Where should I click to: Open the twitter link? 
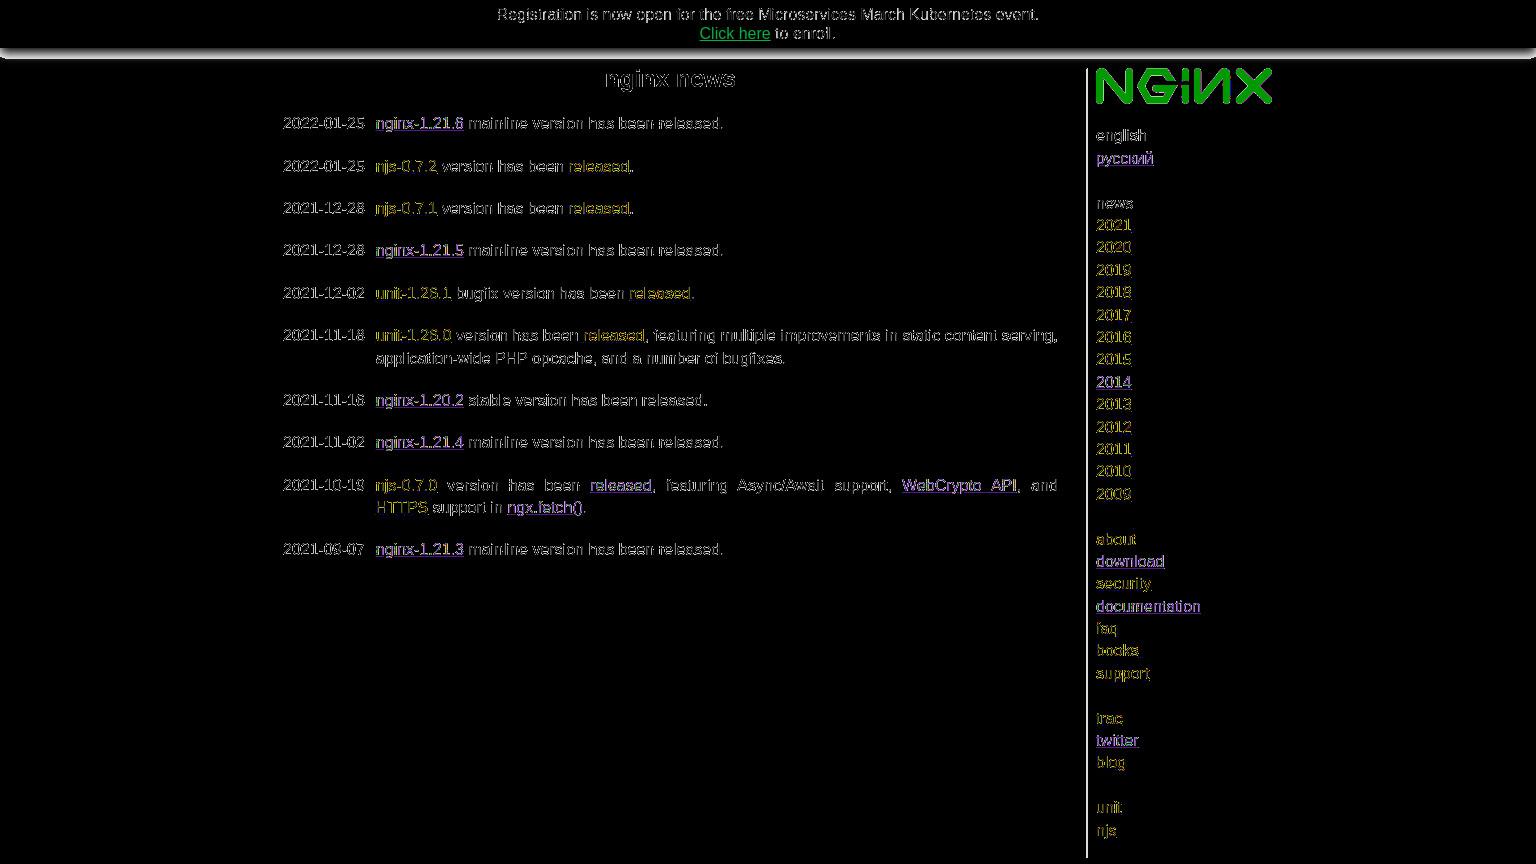click(1117, 741)
